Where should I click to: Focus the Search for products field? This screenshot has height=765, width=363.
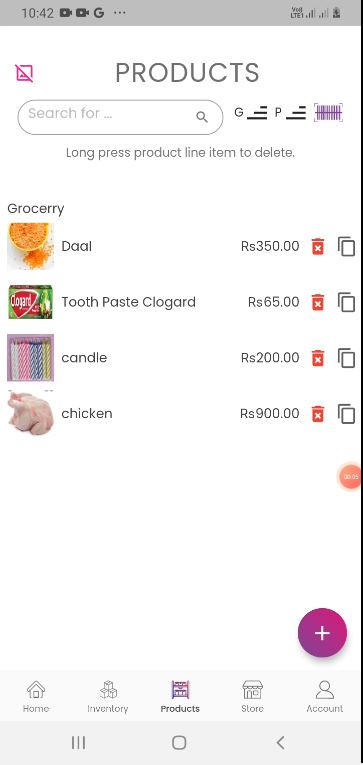(x=120, y=117)
